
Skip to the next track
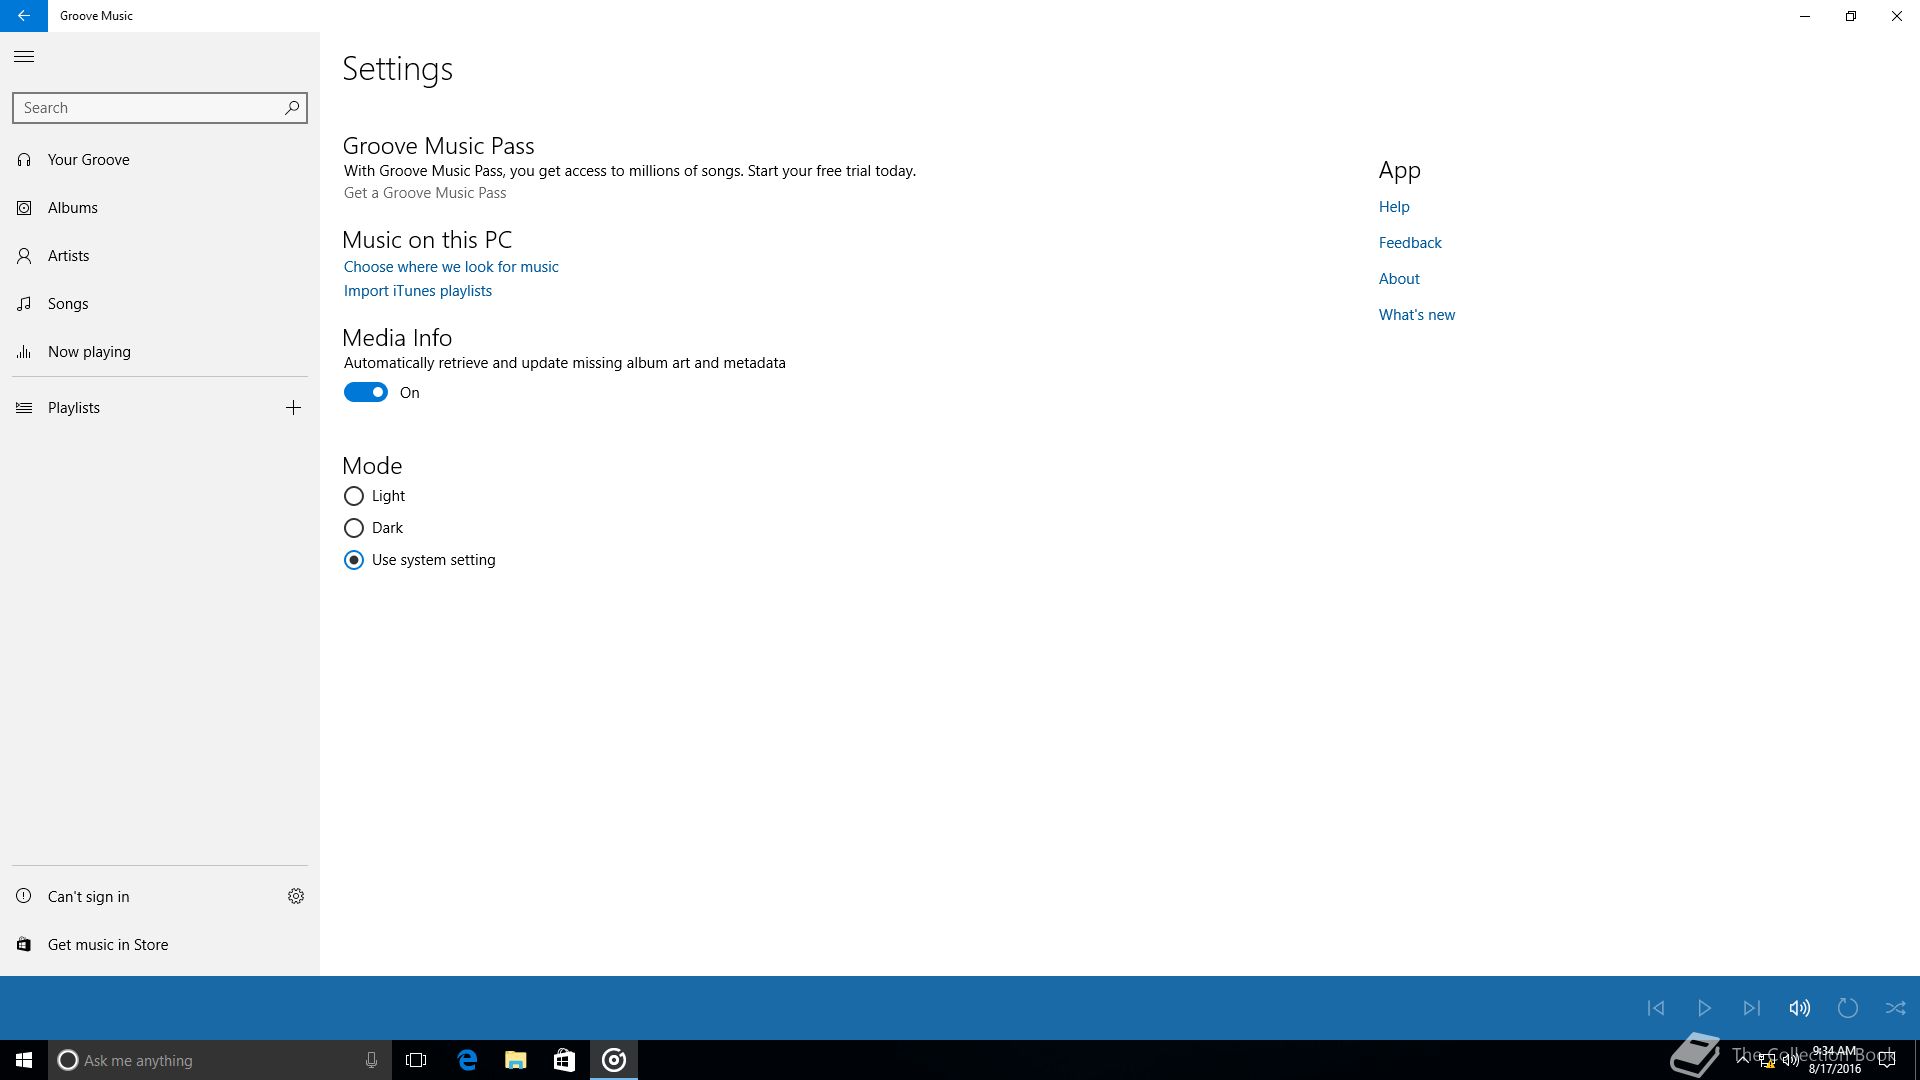[x=1752, y=1008]
